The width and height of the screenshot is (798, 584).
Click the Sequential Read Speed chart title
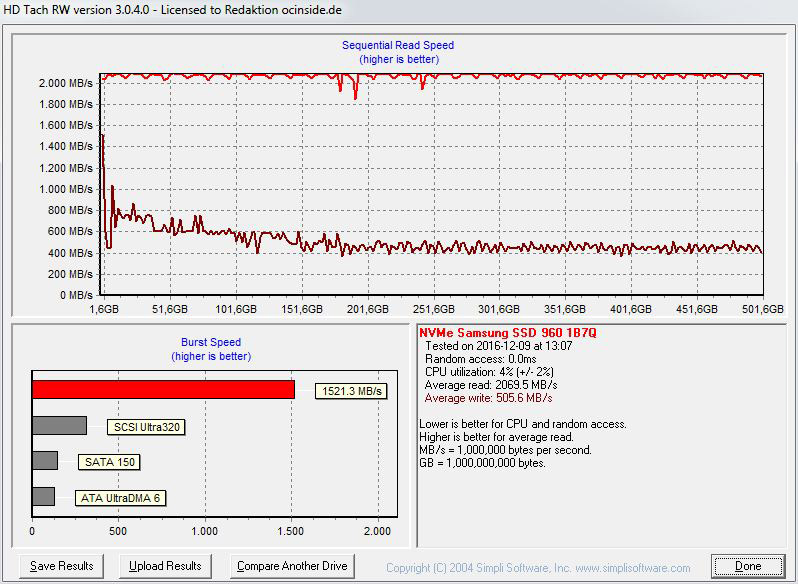(x=398, y=45)
